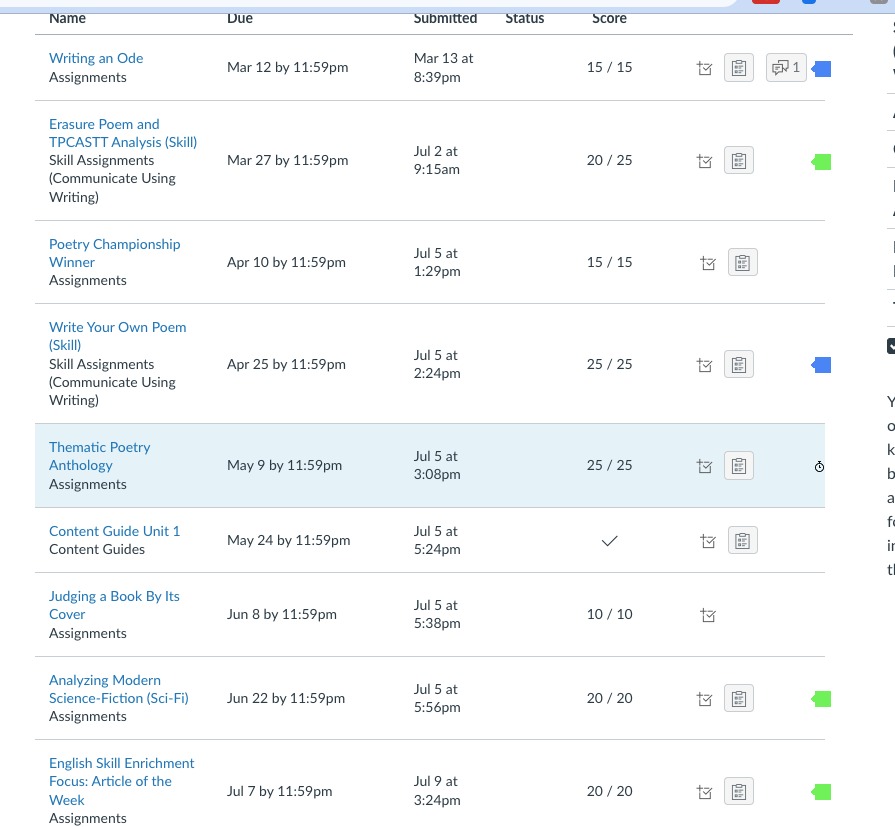Screen dimensions: 895x827
Task: Show rubric for Erasure Poem and TPCASTT Analysis
Action: point(738,161)
